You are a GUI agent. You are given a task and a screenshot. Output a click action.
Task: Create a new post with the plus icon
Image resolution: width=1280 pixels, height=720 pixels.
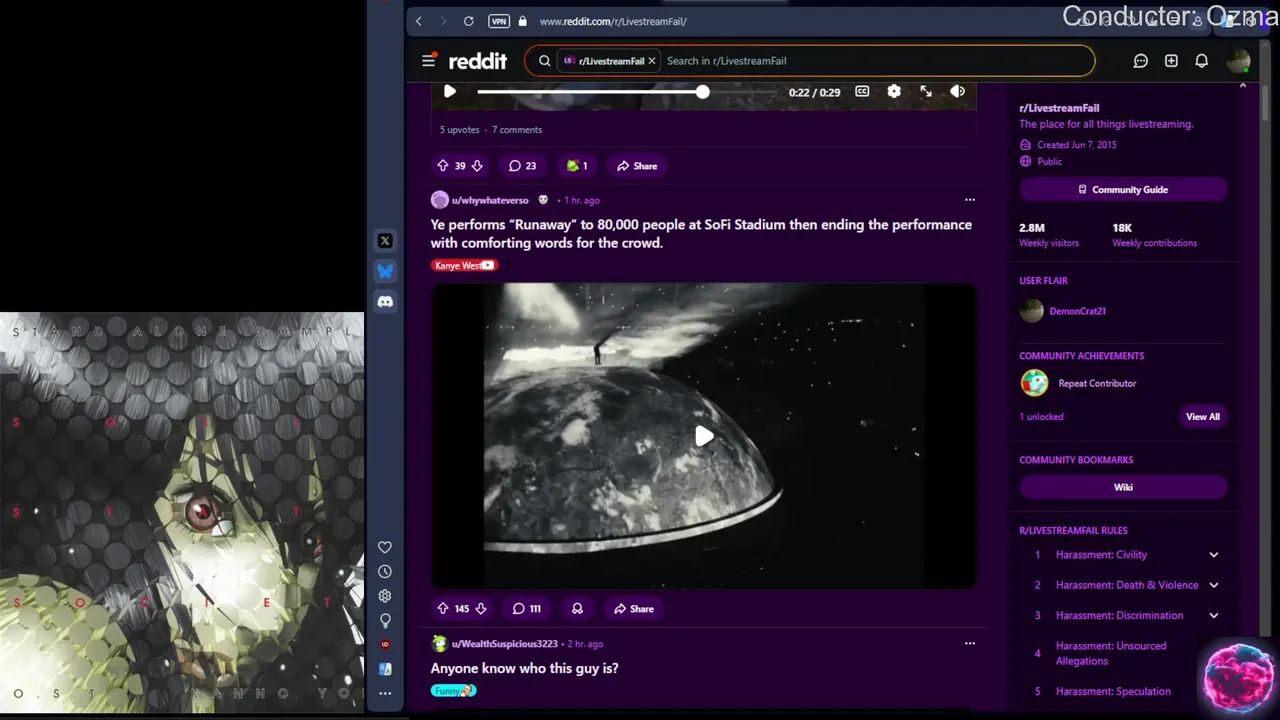point(1171,61)
